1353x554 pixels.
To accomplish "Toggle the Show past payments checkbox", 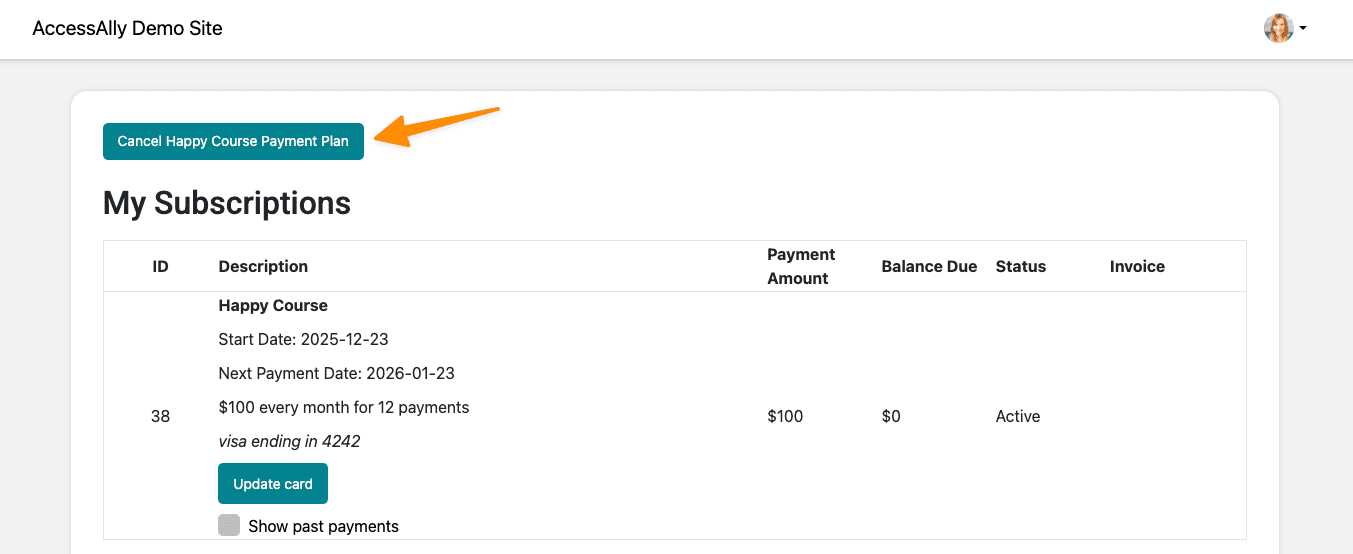I will [229, 525].
